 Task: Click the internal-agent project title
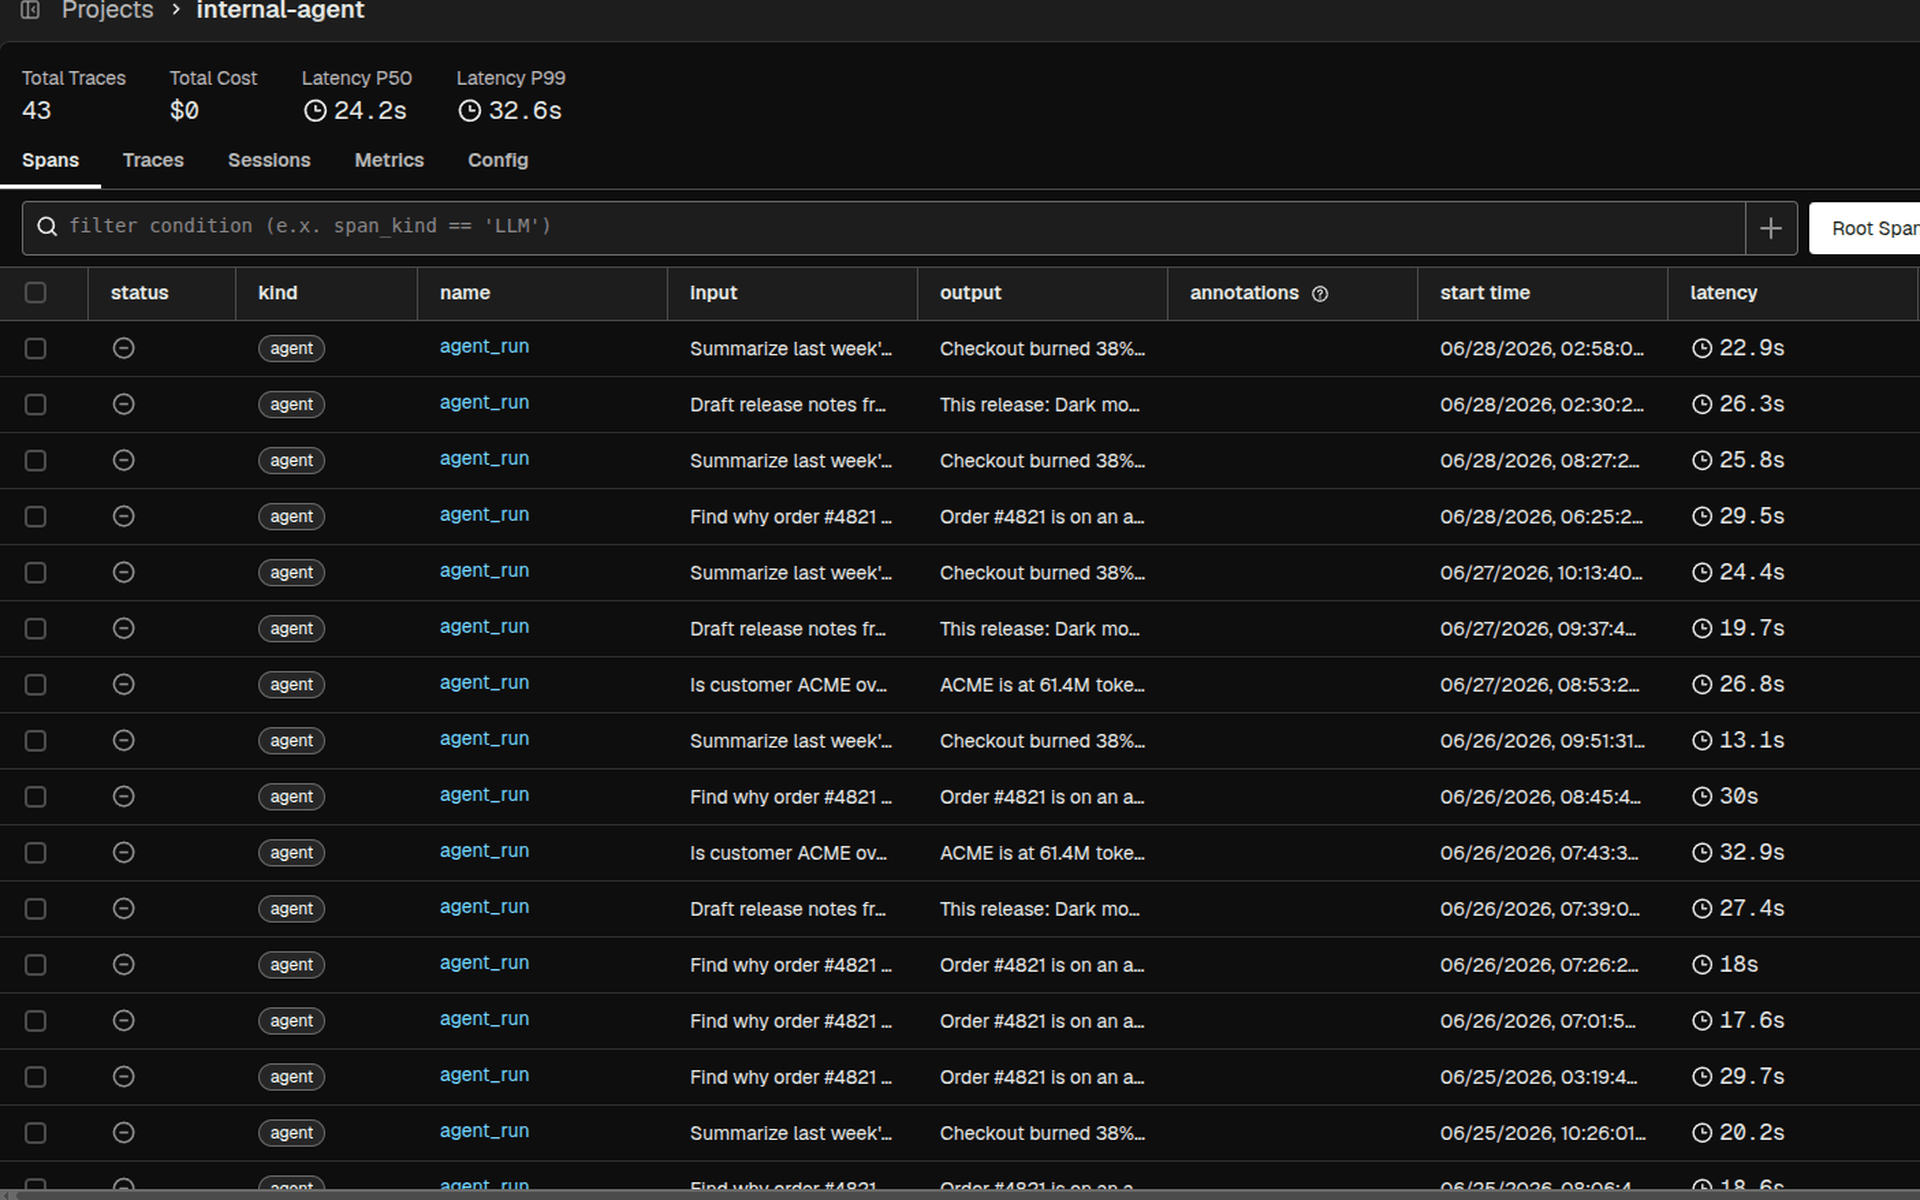pos(280,10)
